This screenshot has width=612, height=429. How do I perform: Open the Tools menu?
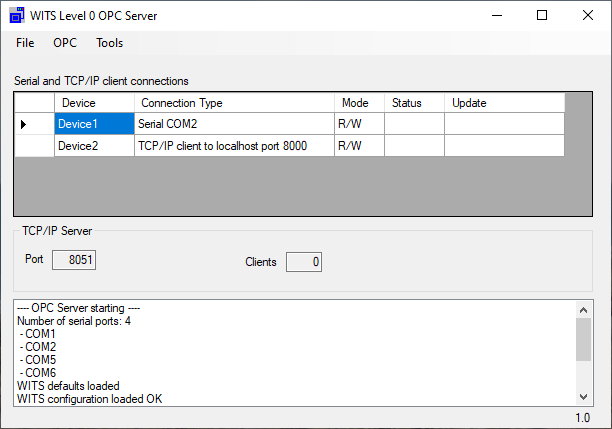pos(110,43)
